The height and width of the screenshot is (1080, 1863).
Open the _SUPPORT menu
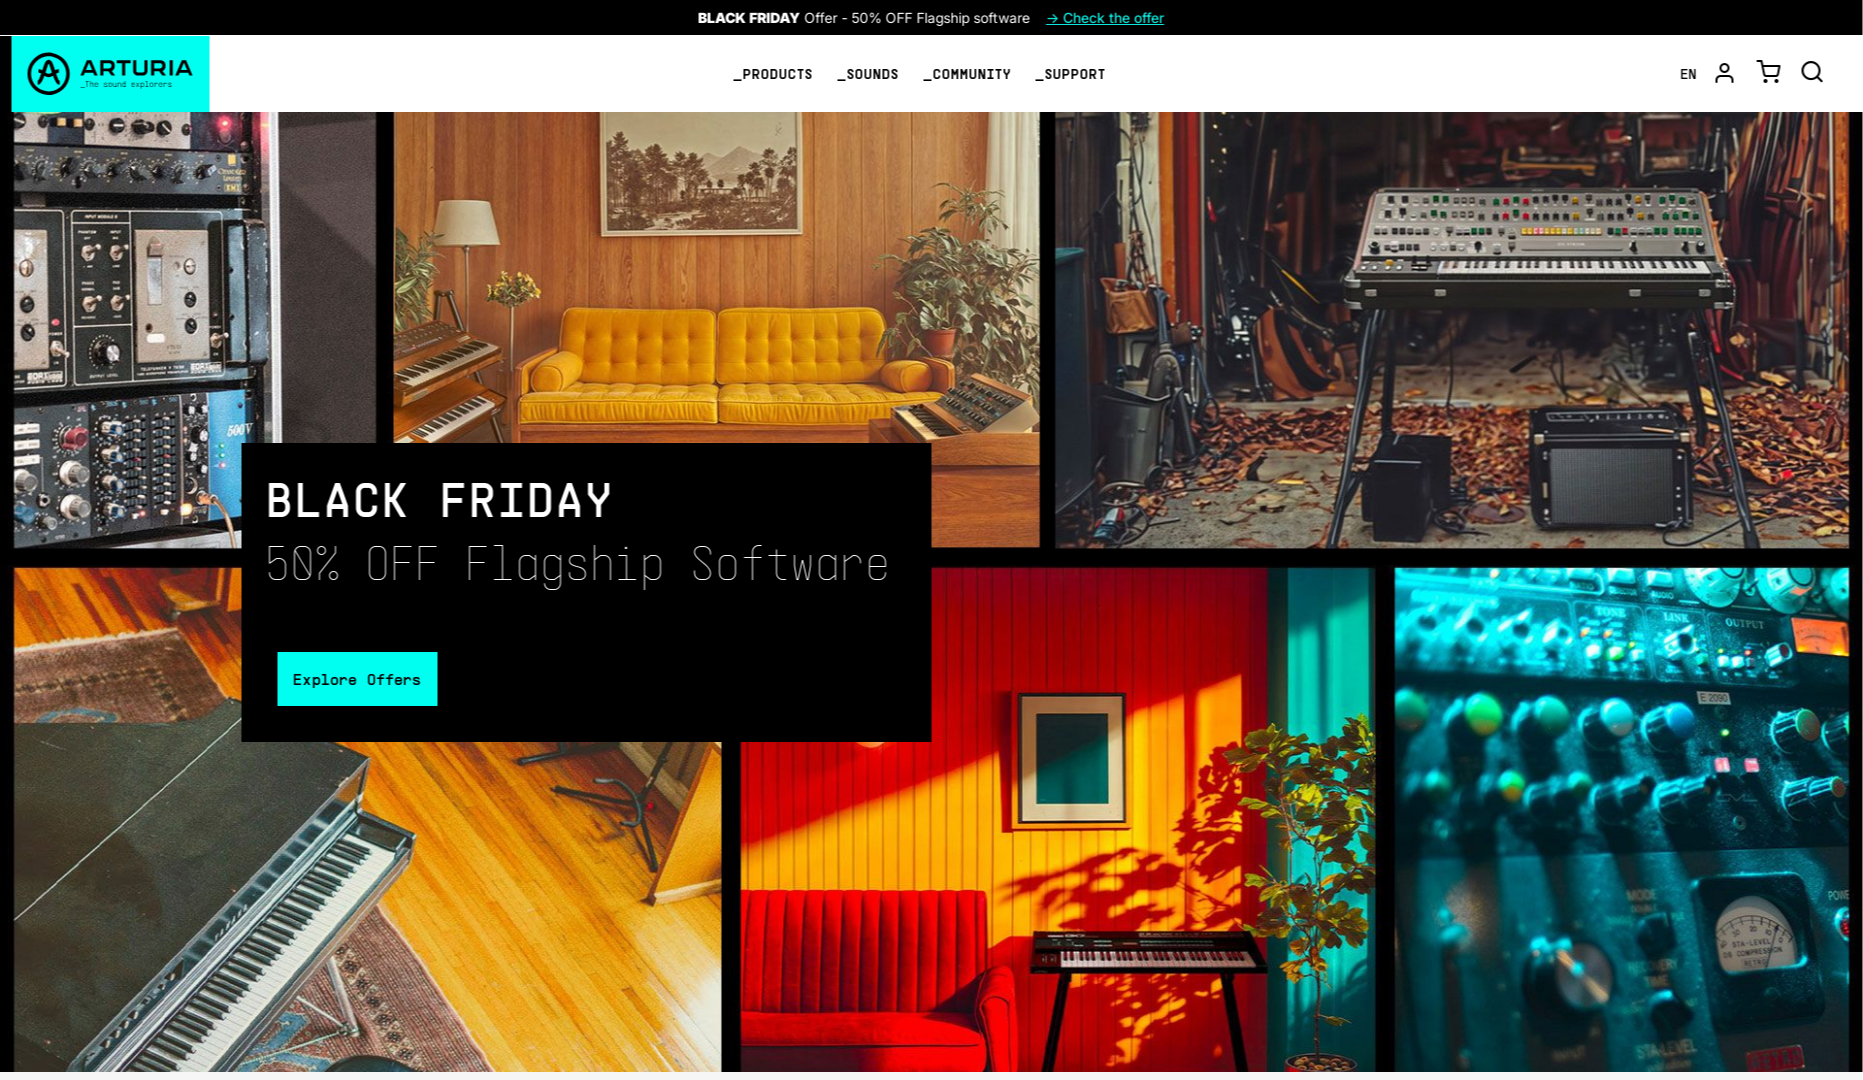pos(1070,74)
